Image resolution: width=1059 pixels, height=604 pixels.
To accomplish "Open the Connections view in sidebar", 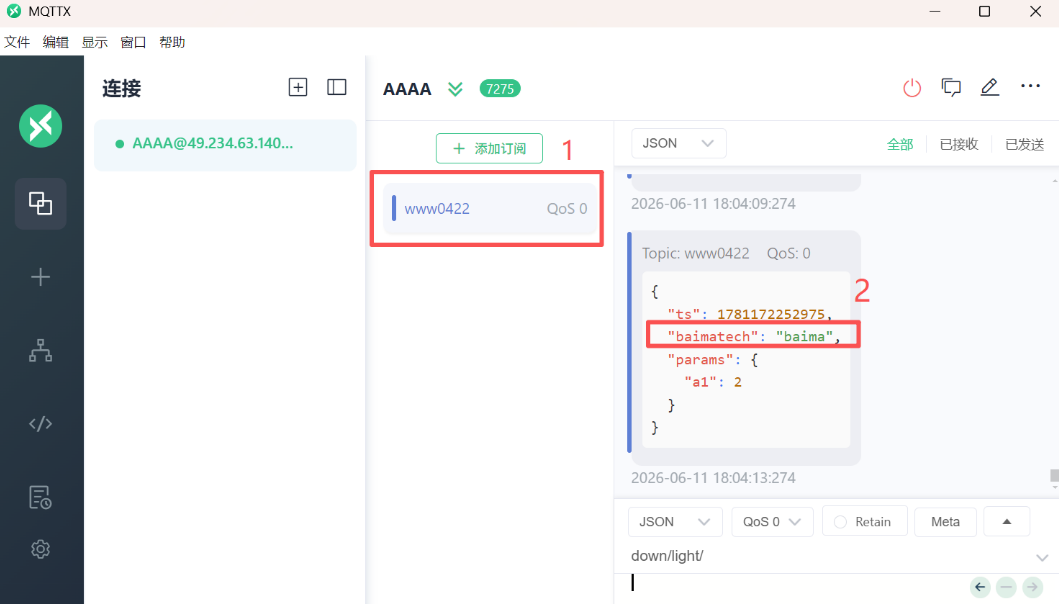I will coord(41,203).
